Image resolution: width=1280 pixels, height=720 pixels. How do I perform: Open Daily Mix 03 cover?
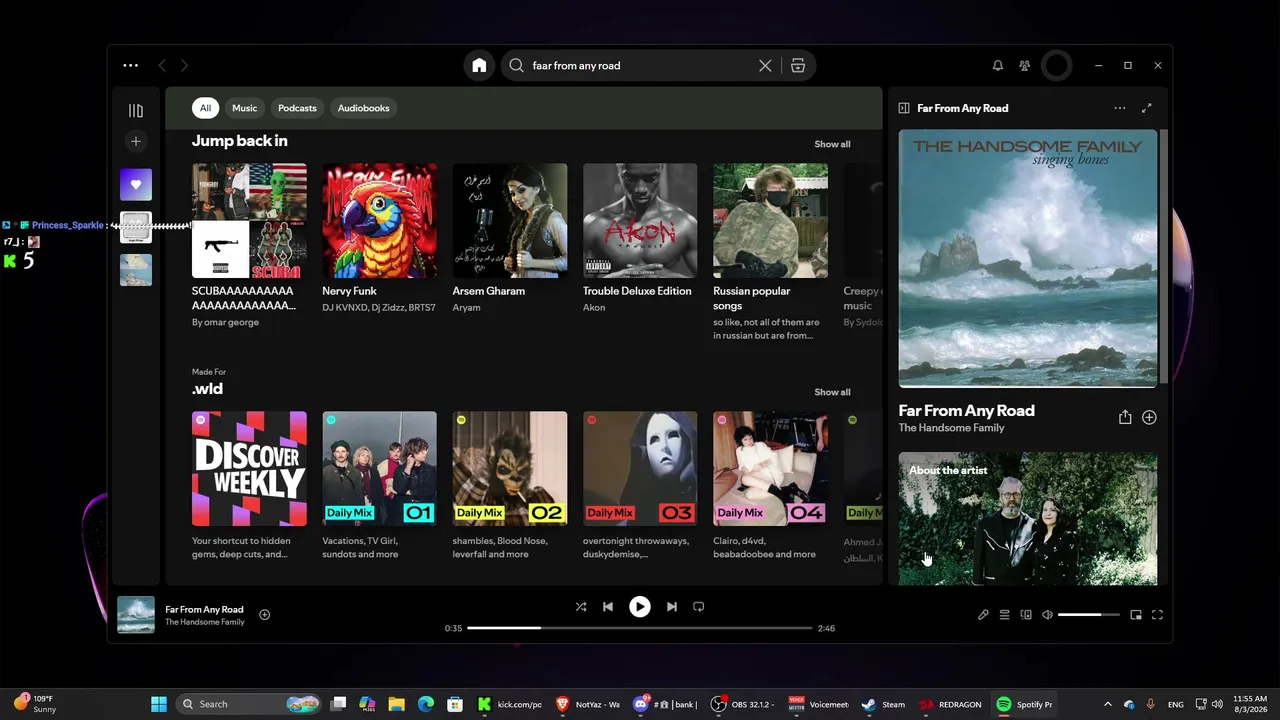[x=640, y=469]
